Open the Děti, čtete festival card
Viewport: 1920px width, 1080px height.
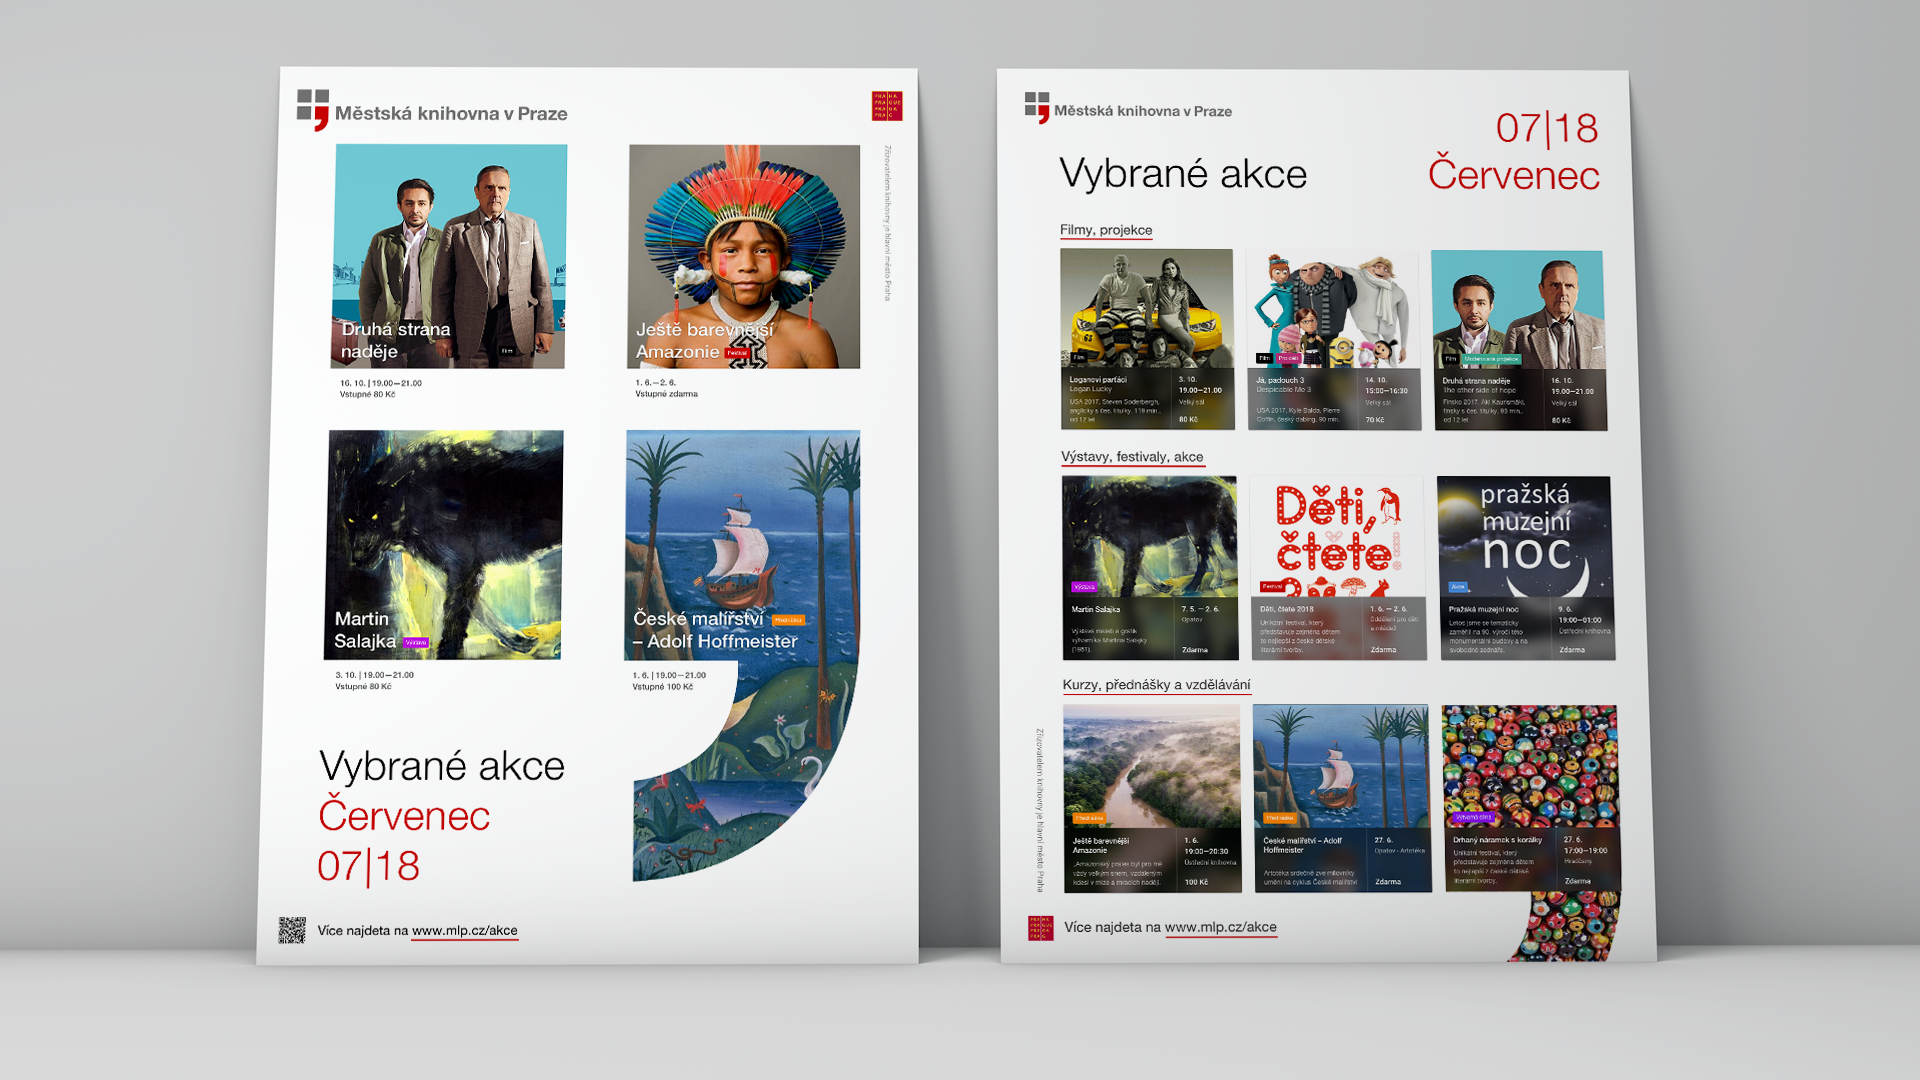[x=1337, y=567]
